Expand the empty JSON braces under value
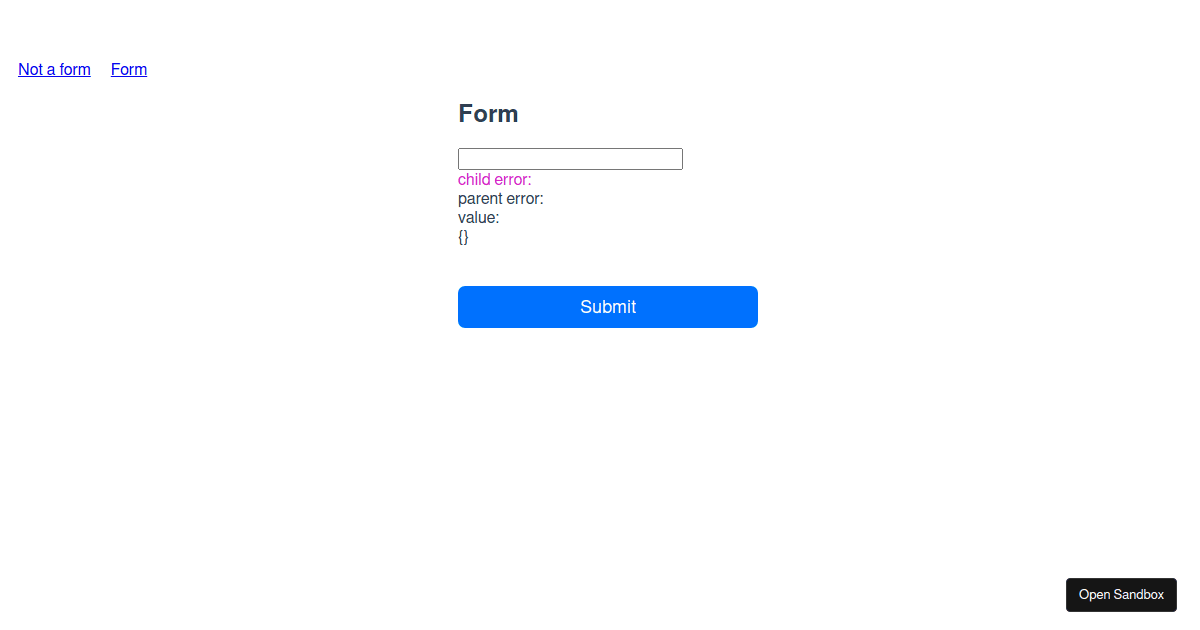1200x630 pixels. click(463, 237)
